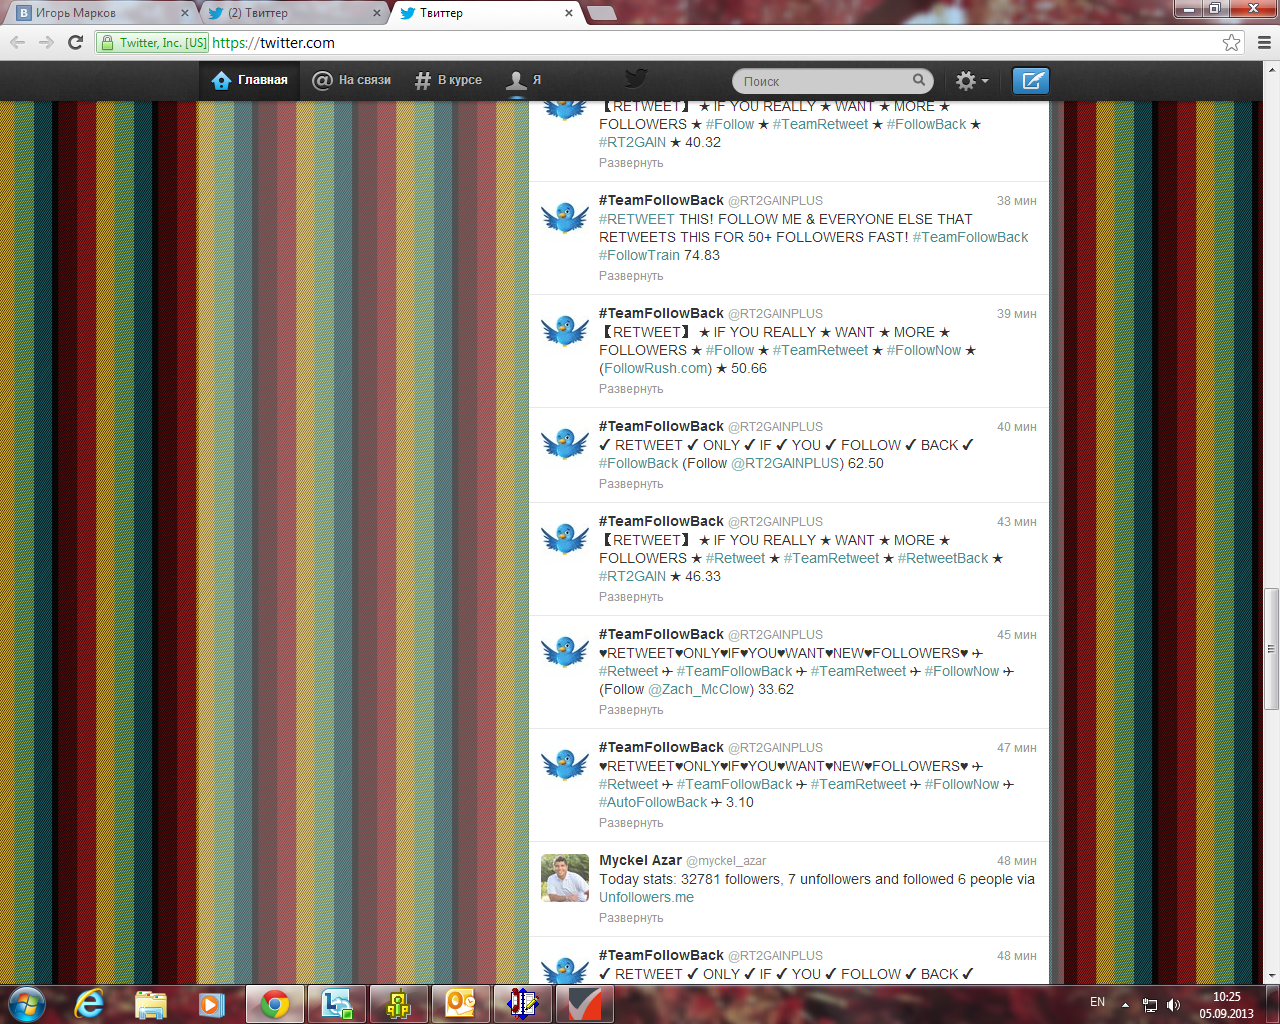Click the Twitter bird logo in navbar
This screenshot has width=1280, height=1024.
[x=636, y=79]
